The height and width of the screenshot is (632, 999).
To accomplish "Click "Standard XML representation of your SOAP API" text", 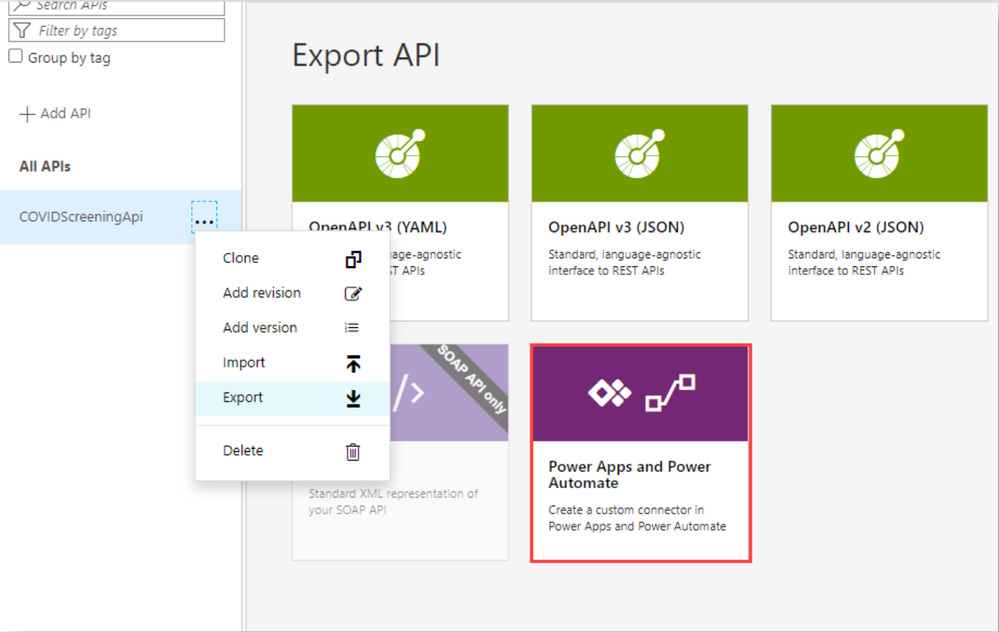I will 393,502.
